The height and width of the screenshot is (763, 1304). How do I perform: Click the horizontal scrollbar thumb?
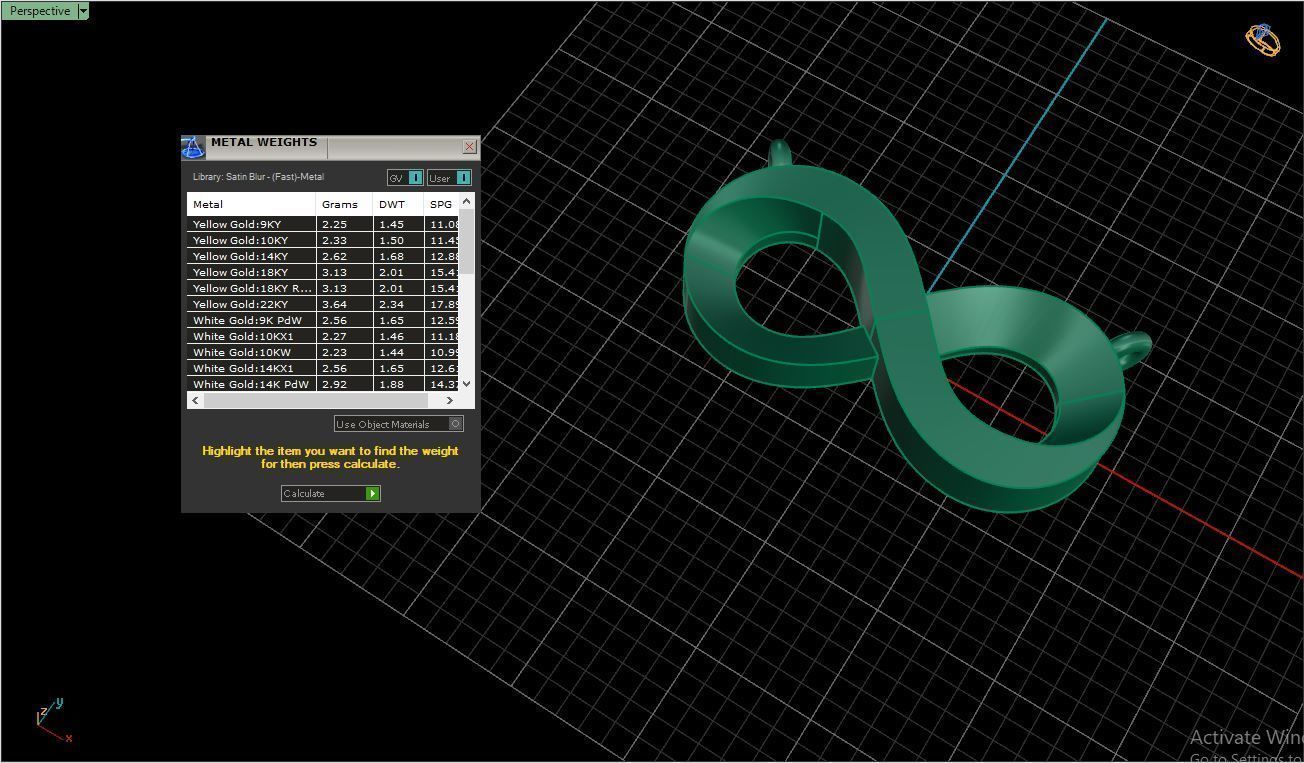click(315, 400)
